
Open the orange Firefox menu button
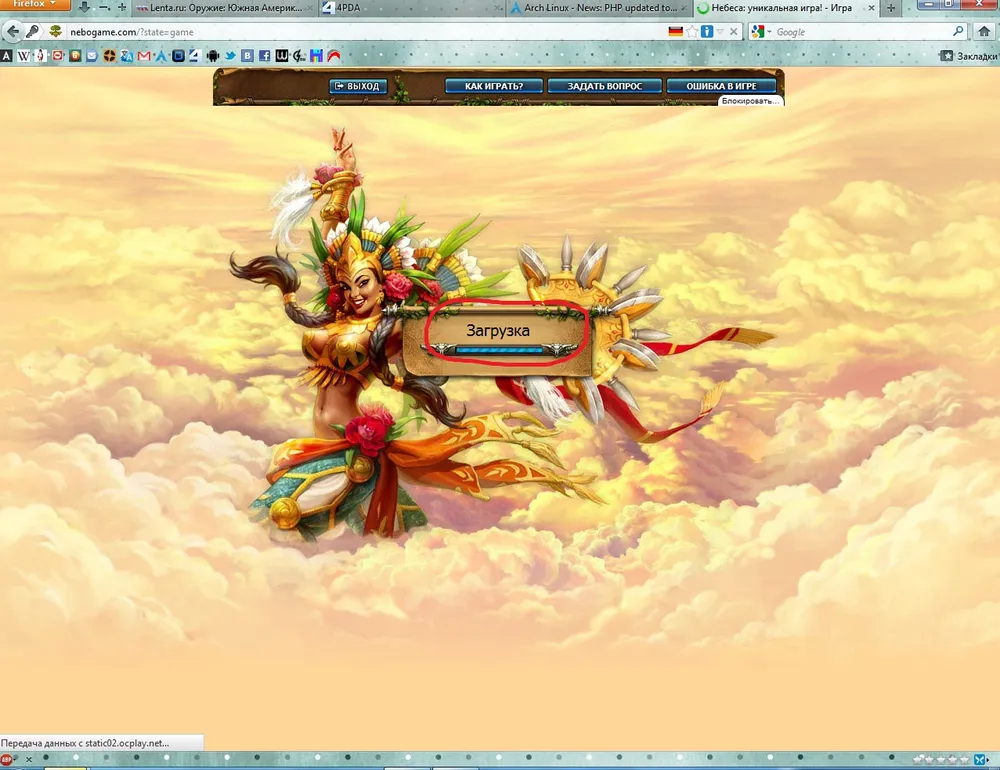34,4
